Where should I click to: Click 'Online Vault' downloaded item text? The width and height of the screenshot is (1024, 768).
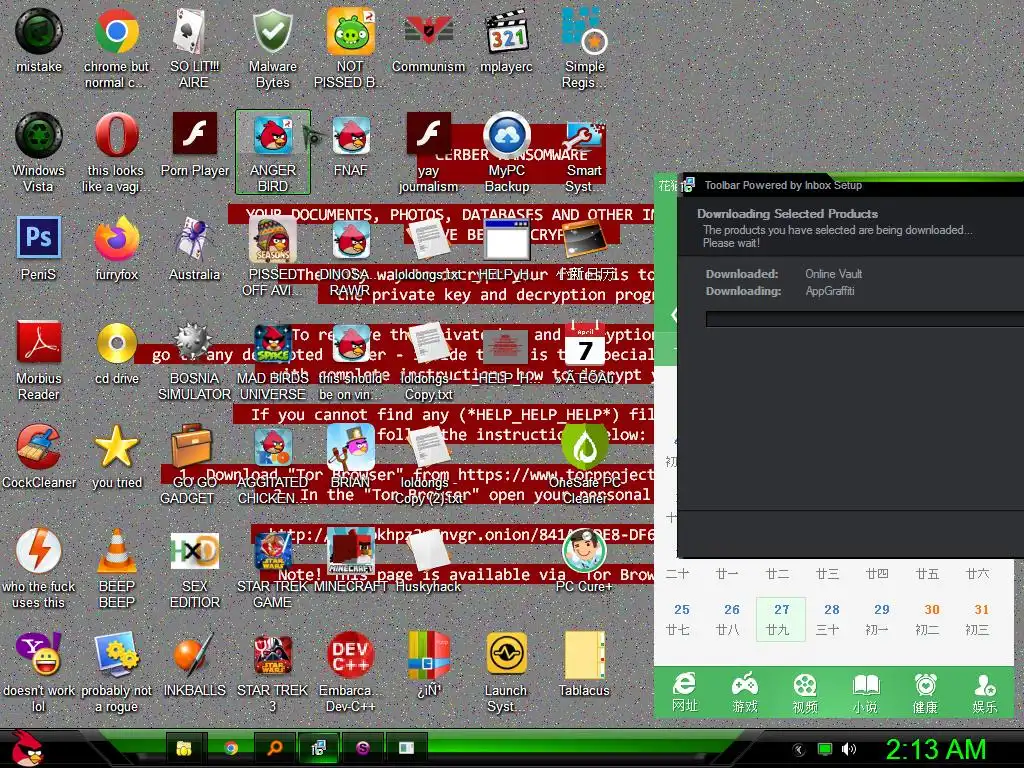833,274
